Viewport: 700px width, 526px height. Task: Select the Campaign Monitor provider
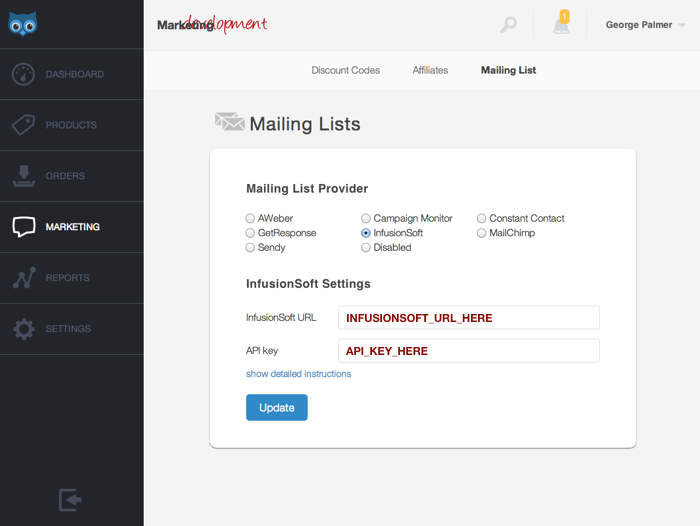(x=366, y=218)
